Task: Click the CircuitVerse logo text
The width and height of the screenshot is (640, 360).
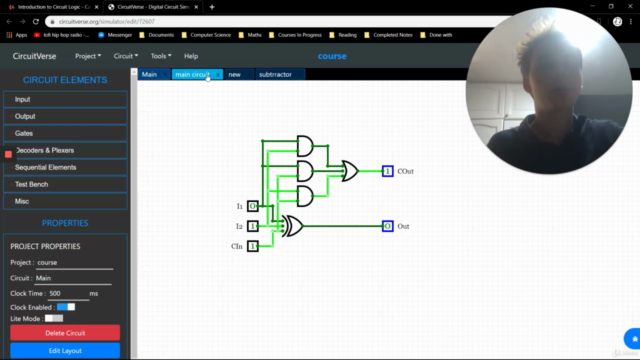Action: tap(34, 56)
